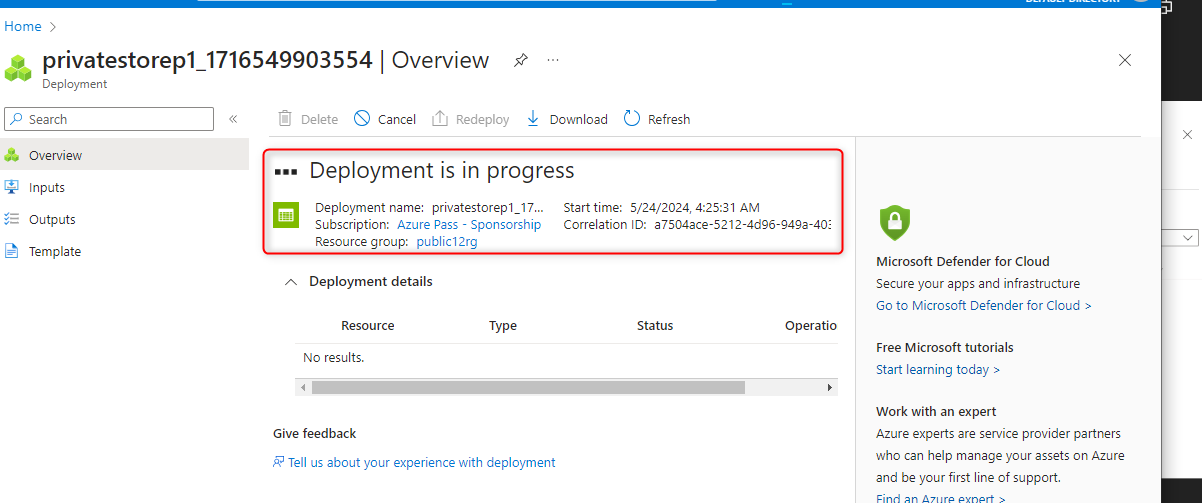1202x503 pixels.
Task: Click the Find an Azure expert link
Action: click(x=941, y=497)
